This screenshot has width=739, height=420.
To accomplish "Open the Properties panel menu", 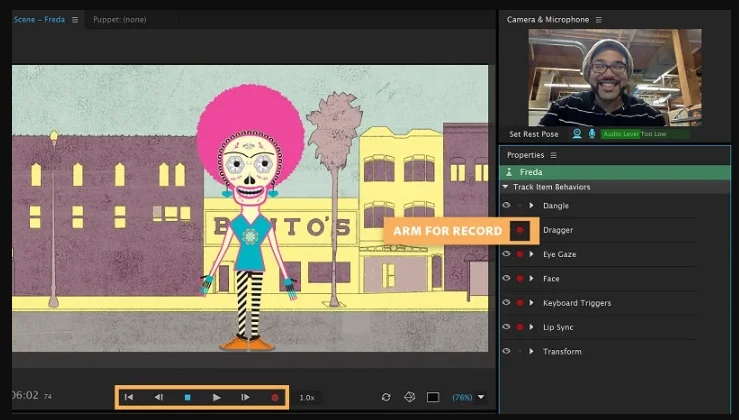I will (553, 155).
